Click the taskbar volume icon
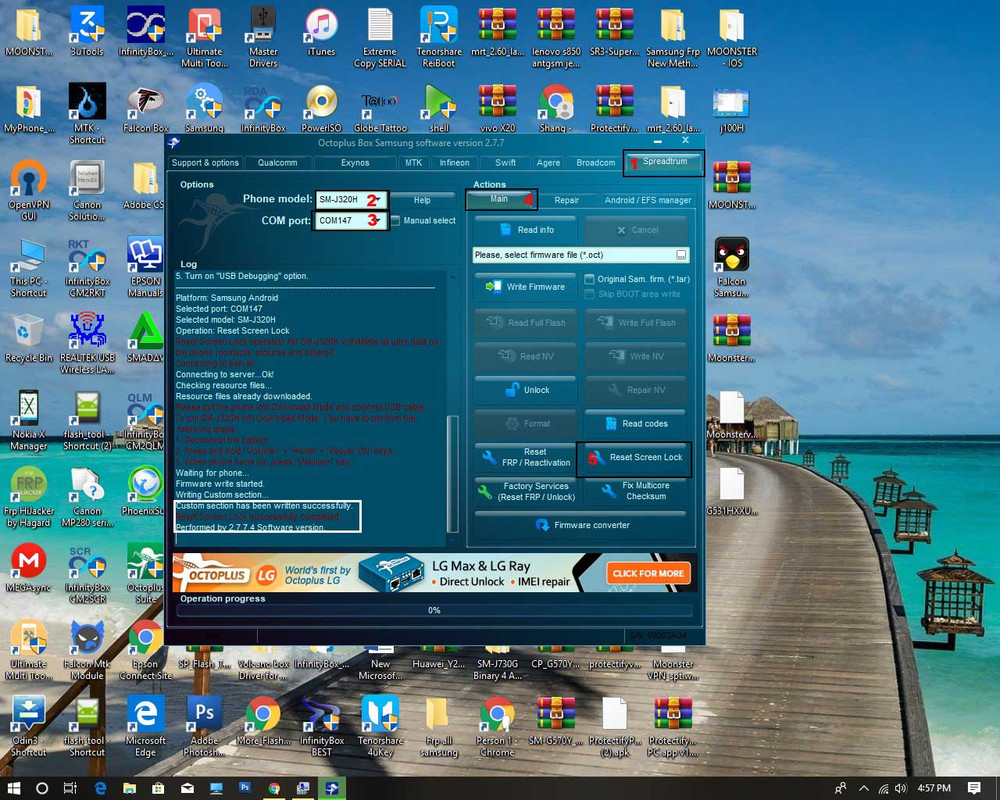Image resolution: width=1000 pixels, height=800 pixels. point(901,788)
